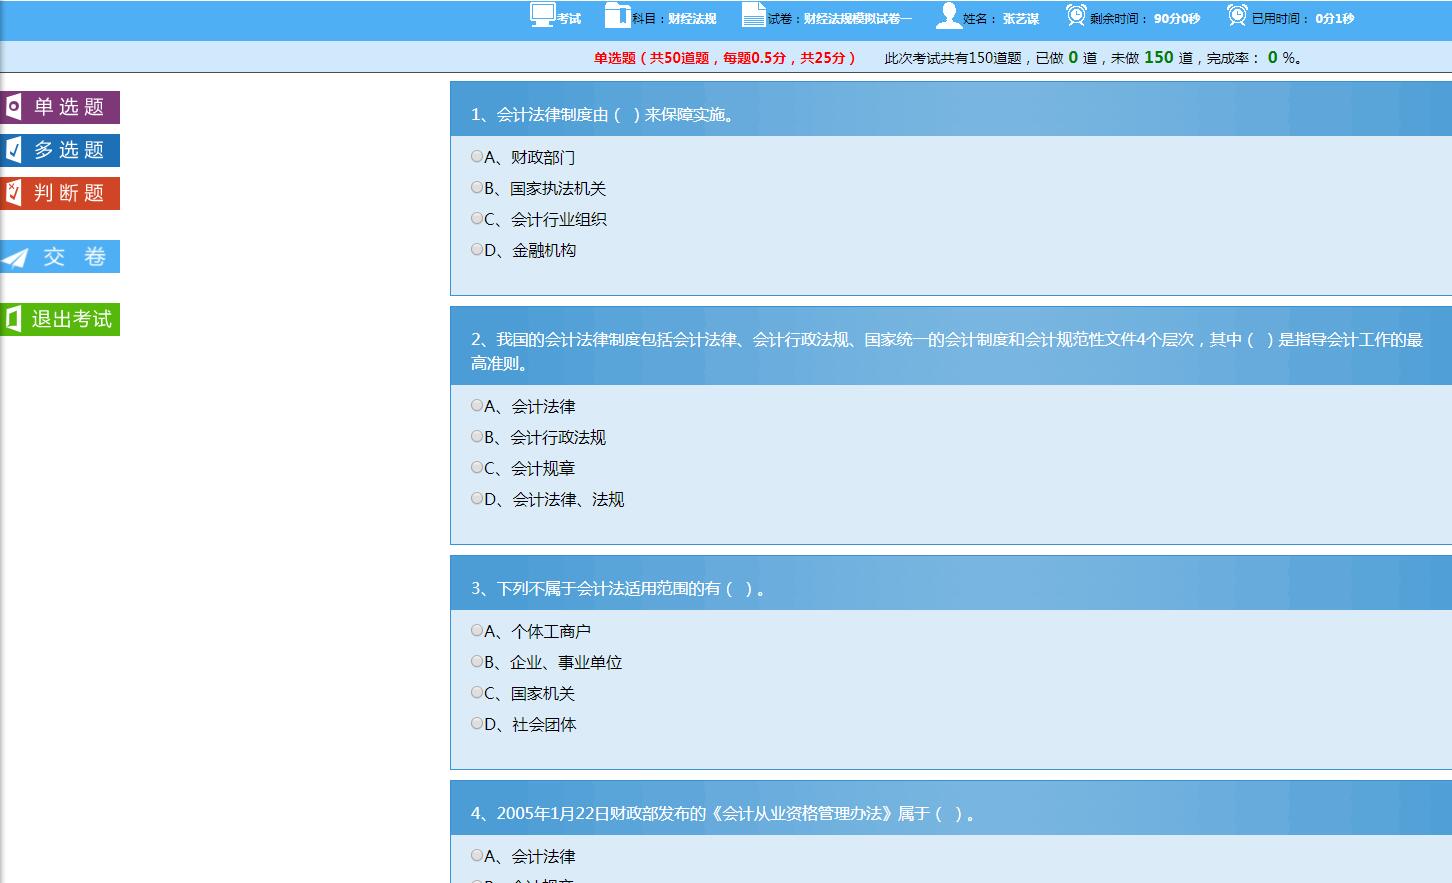Click the paper plane icon on 交卷
The height and width of the screenshot is (883, 1452).
click(x=16, y=258)
